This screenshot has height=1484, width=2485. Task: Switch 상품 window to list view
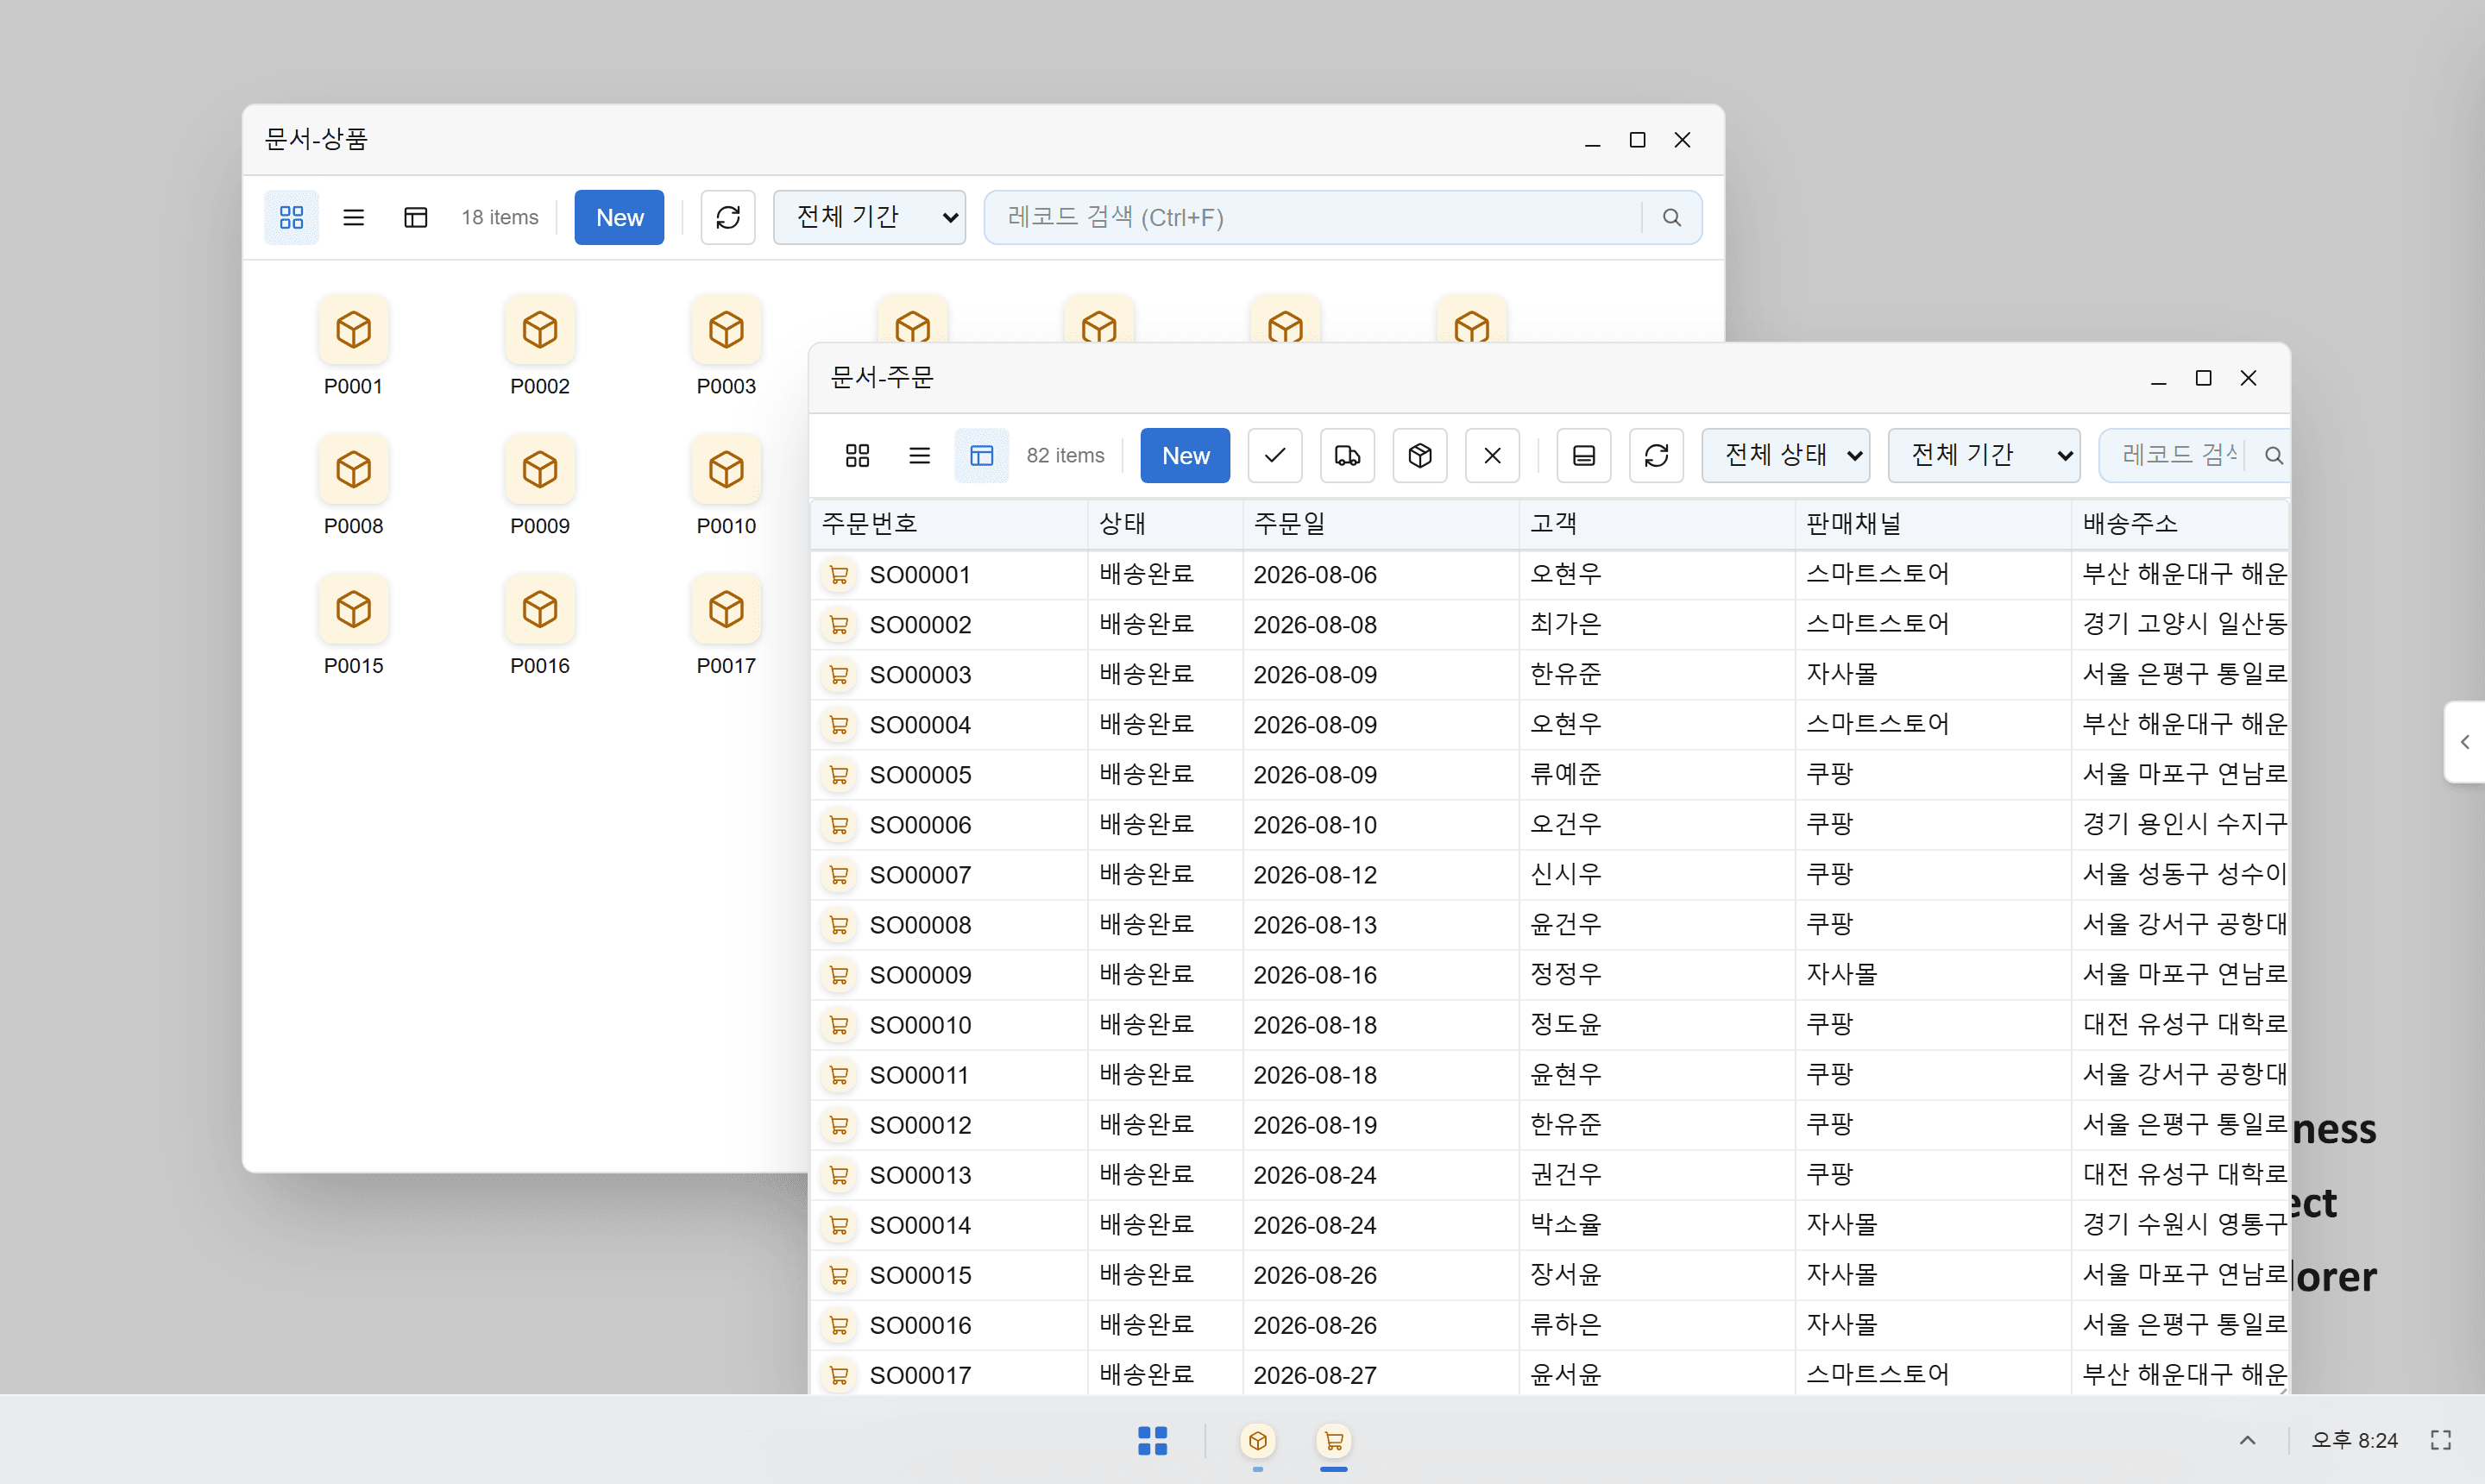pos(353,217)
